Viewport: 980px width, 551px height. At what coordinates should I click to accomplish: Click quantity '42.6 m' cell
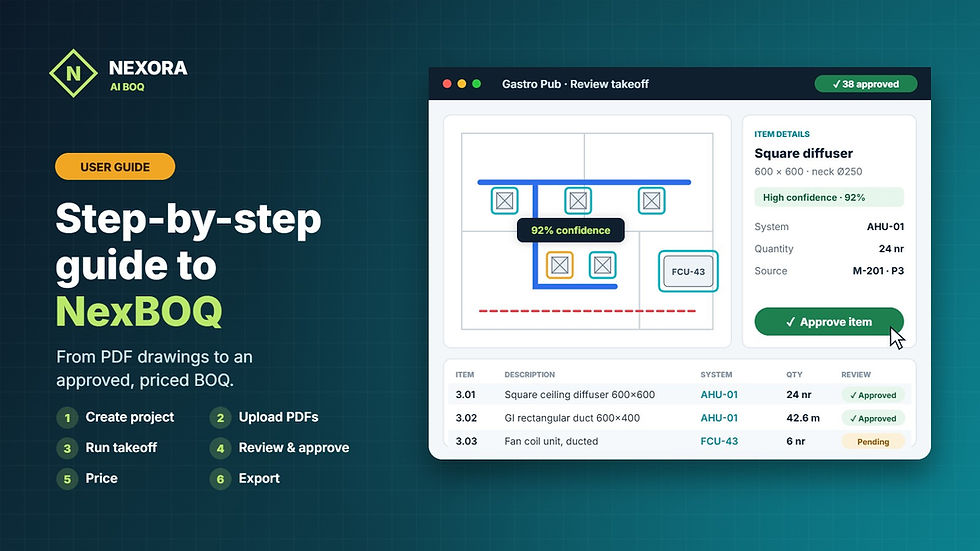point(803,417)
